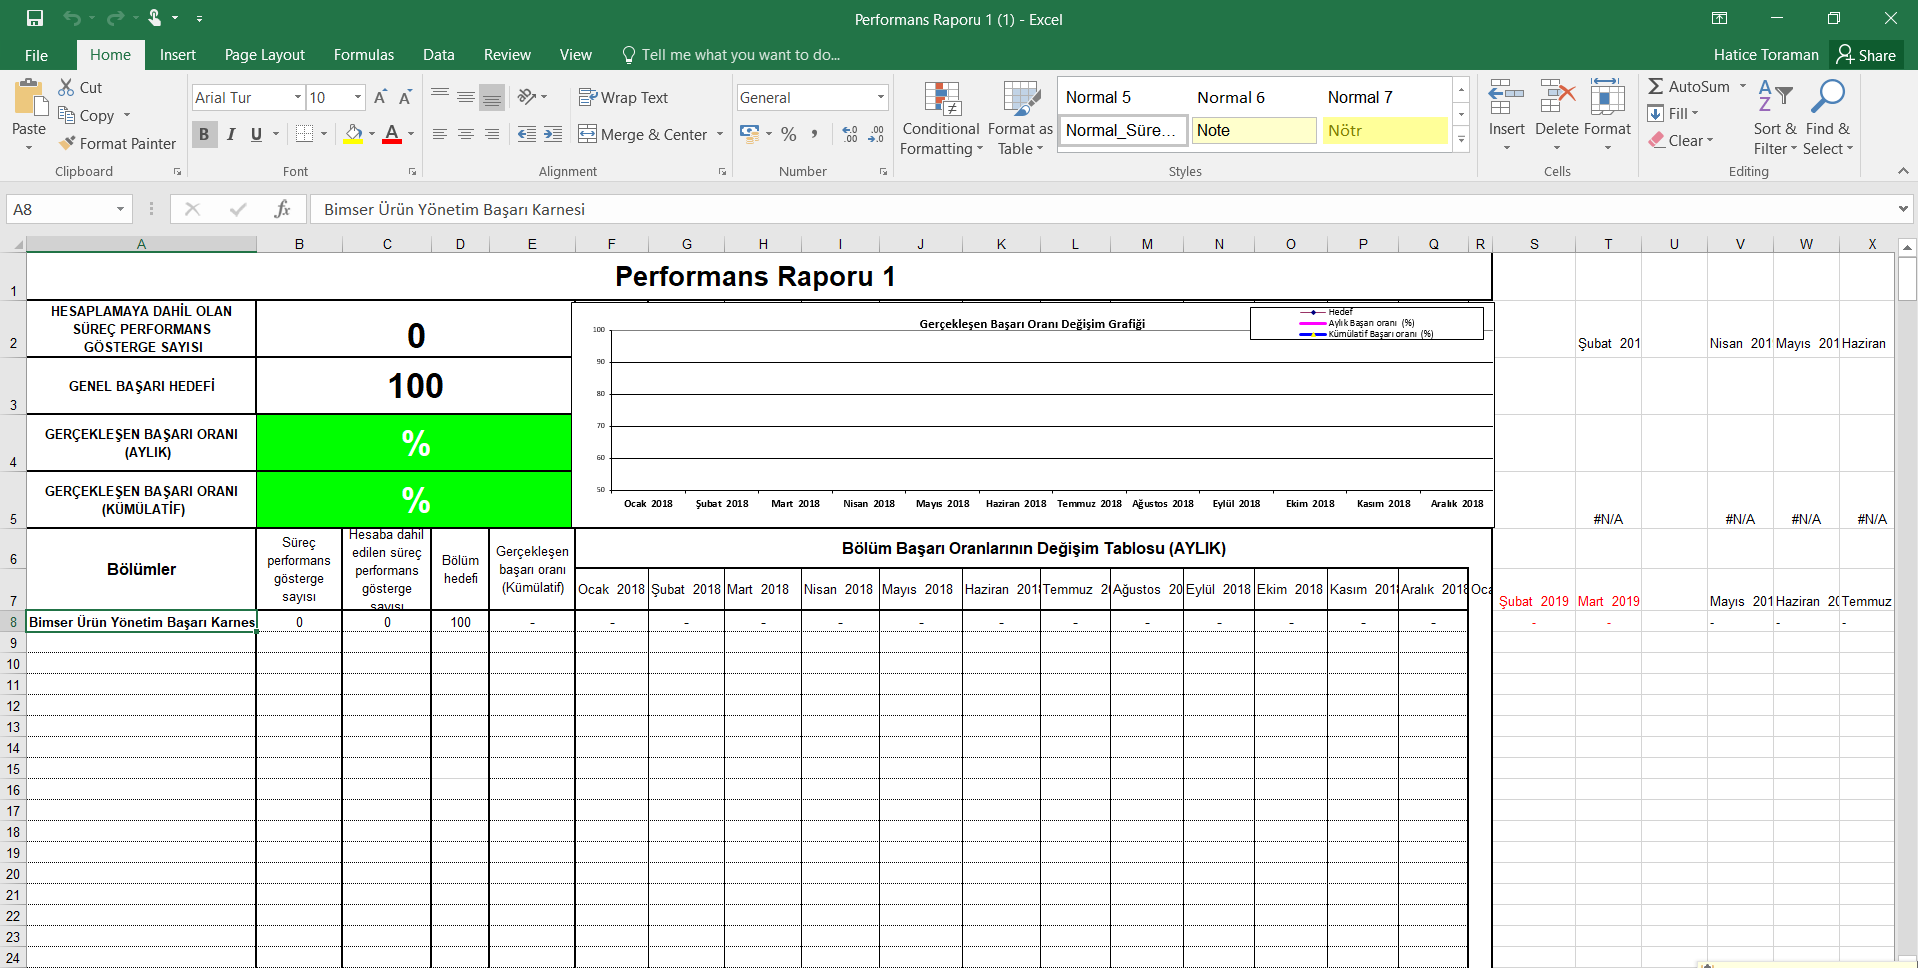Expand the font name dropdown
The width and height of the screenshot is (1918, 968).
point(297,97)
